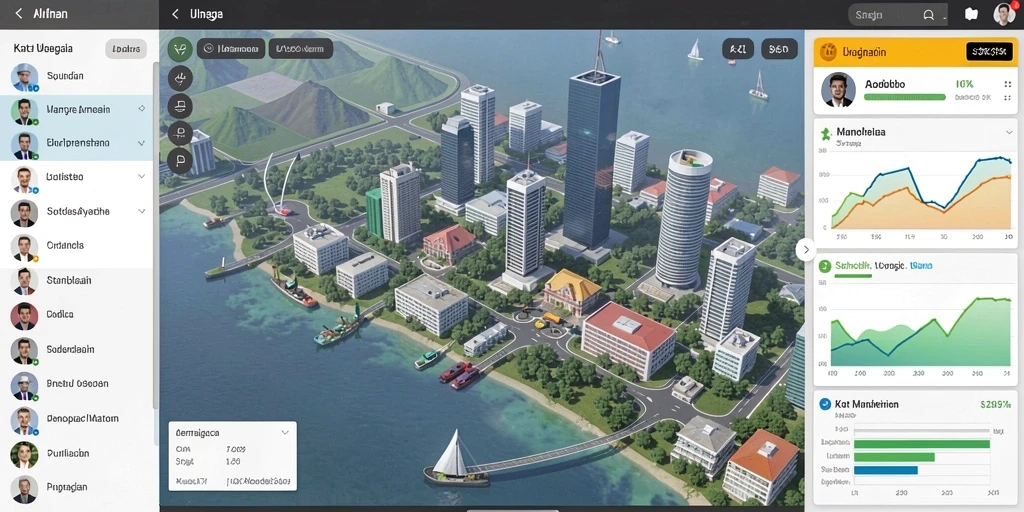
Task: Click the orange coin icon beside Uragnaoin
Action: click(828, 51)
